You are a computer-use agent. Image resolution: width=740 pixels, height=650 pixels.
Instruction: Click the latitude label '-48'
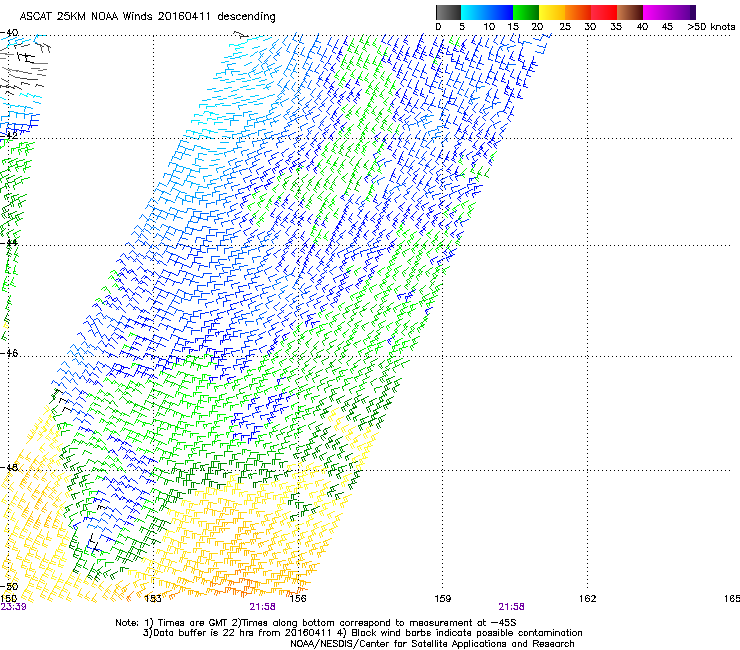pyautogui.click(x=9, y=467)
